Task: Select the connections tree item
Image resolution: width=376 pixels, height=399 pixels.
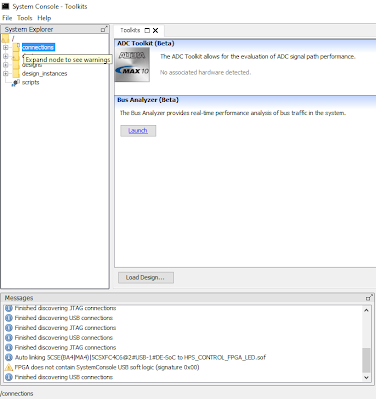Action: pyautogui.click(x=38, y=47)
